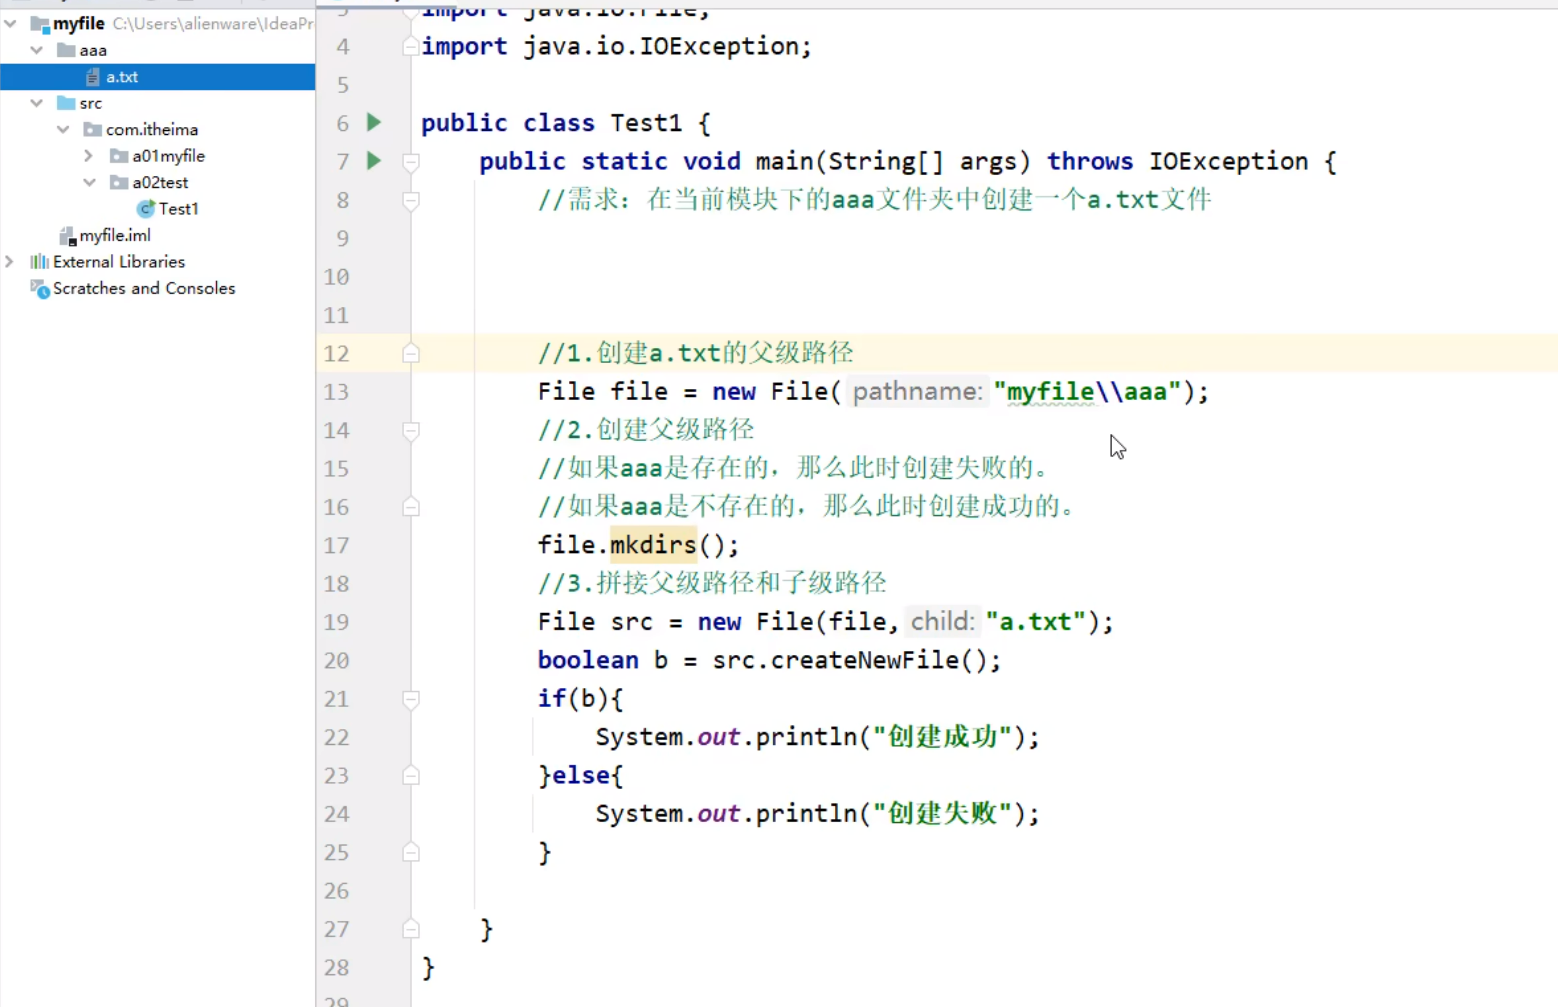The height and width of the screenshot is (1007, 1558).
Task: Click the aaa folder icon in the tree
Action: coord(64,49)
